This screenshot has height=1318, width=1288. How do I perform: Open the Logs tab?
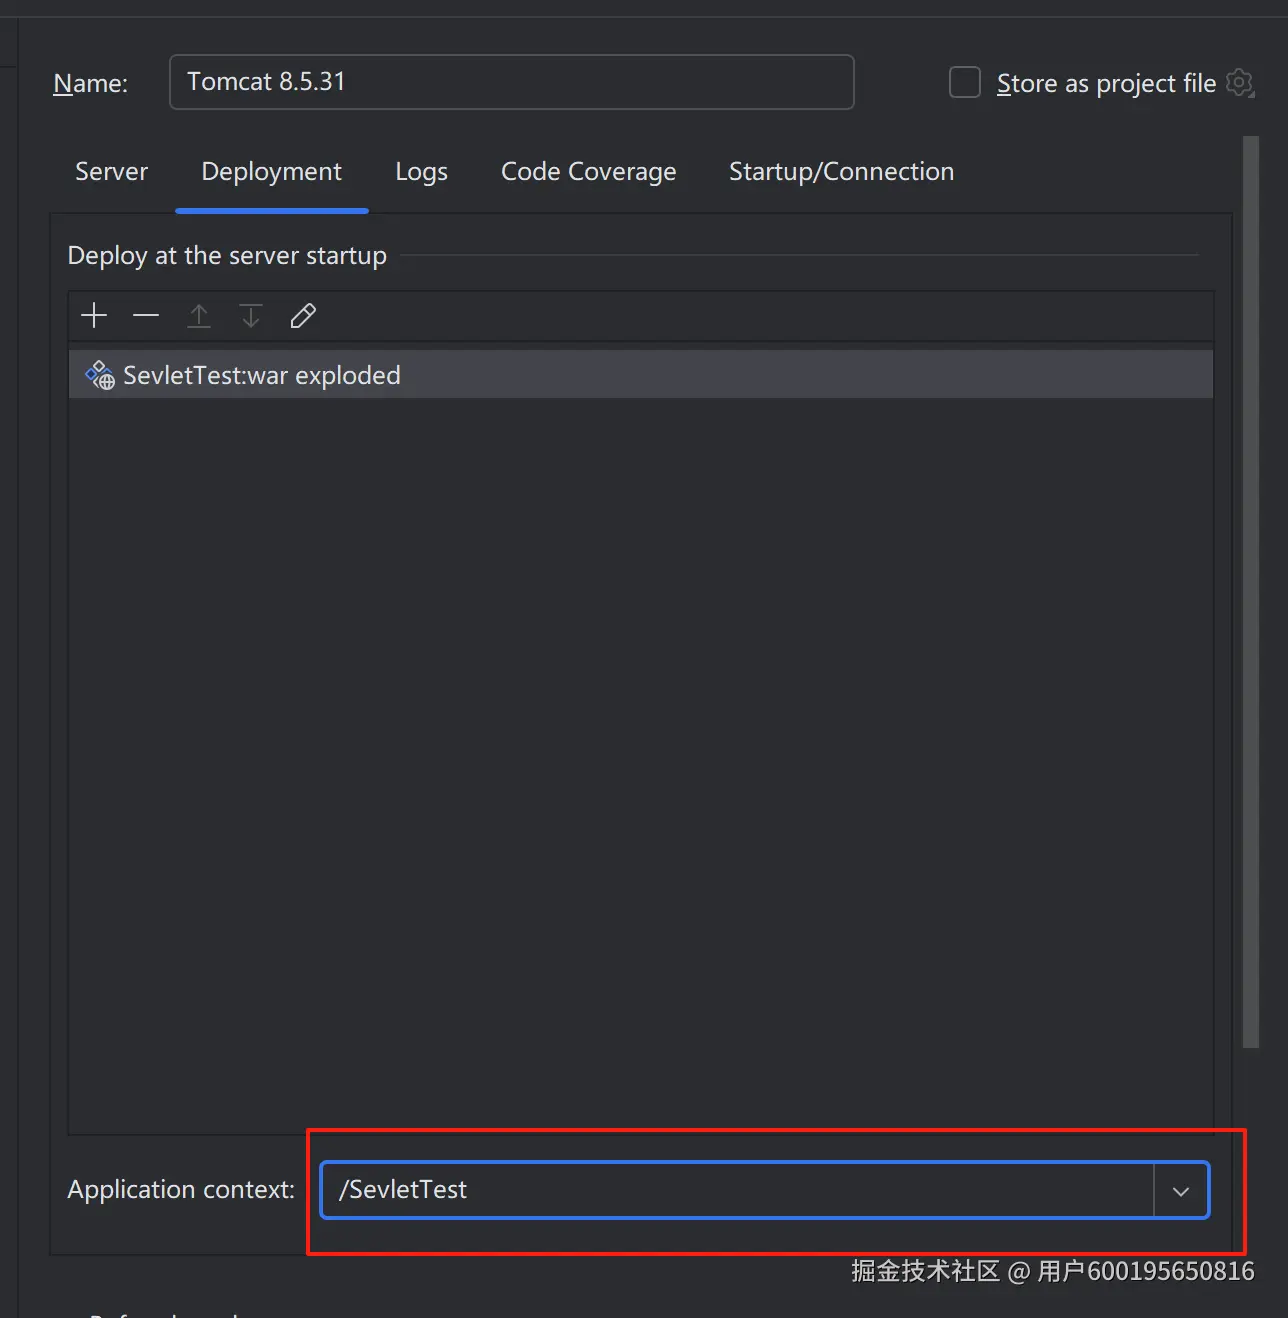point(421,171)
